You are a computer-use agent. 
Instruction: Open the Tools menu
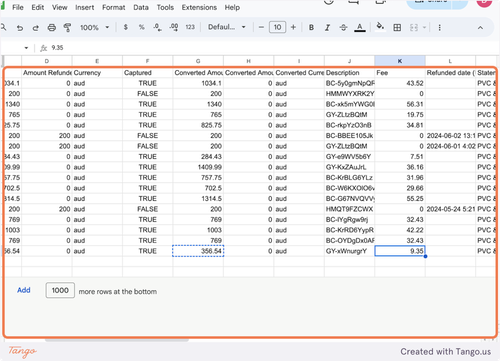[165, 7]
